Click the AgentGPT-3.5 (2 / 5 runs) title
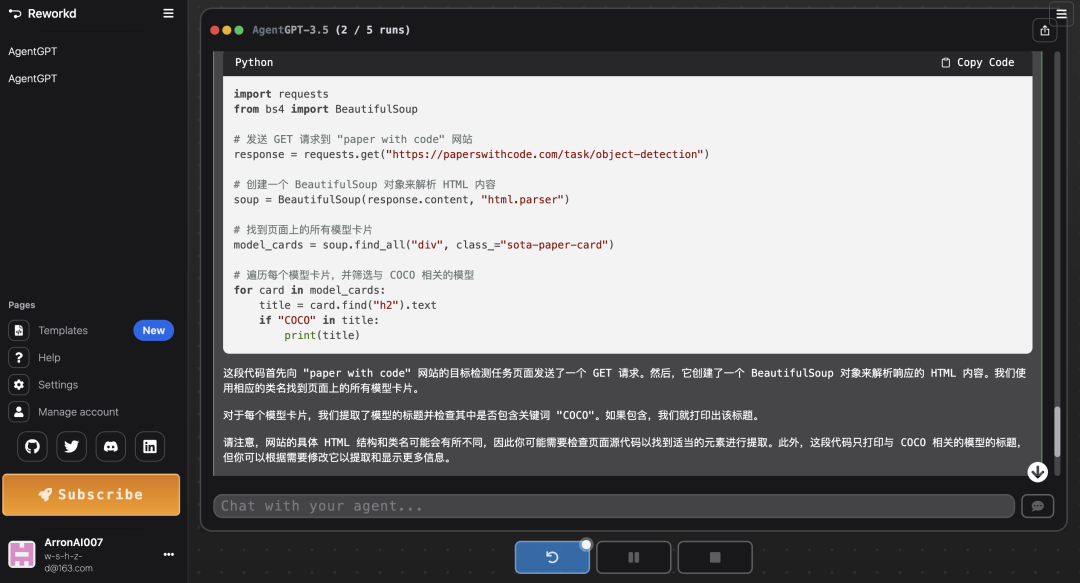The image size is (1080, 583). click(331, 30)
